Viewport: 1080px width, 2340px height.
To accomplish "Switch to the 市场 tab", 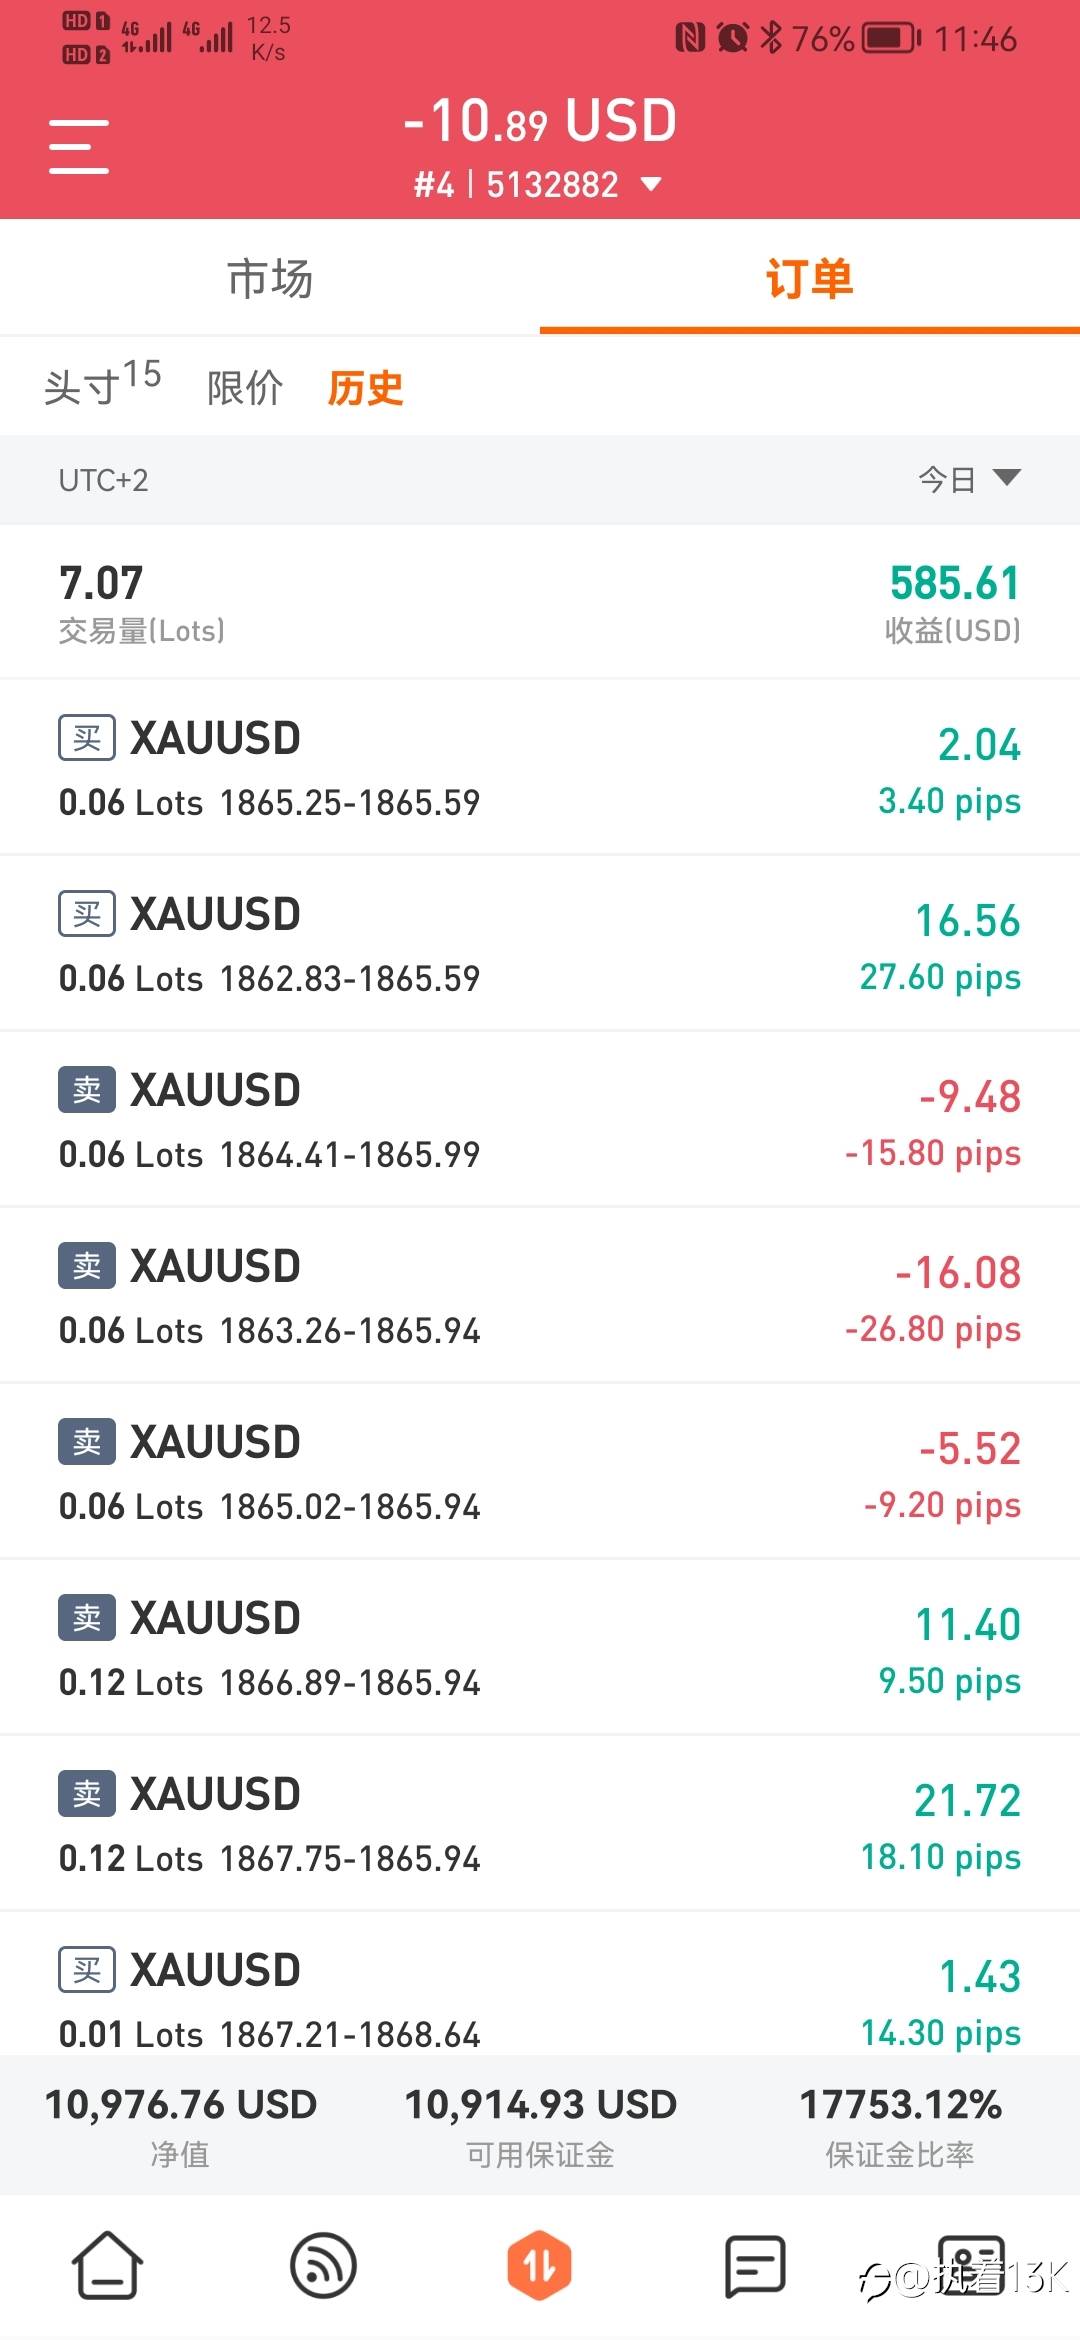I will coord(270,278).
